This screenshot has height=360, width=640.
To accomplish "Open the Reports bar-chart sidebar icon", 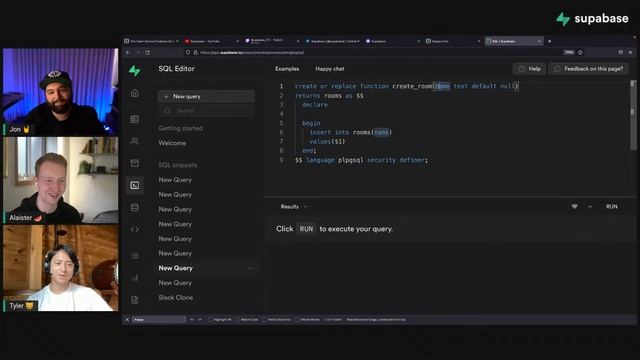I will coord(135,278).
